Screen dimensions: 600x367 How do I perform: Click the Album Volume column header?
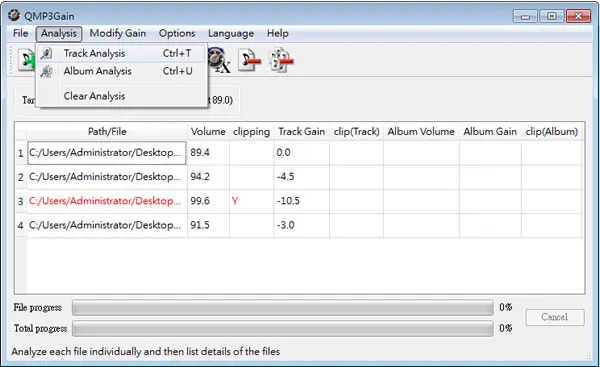tap(421, 132)
